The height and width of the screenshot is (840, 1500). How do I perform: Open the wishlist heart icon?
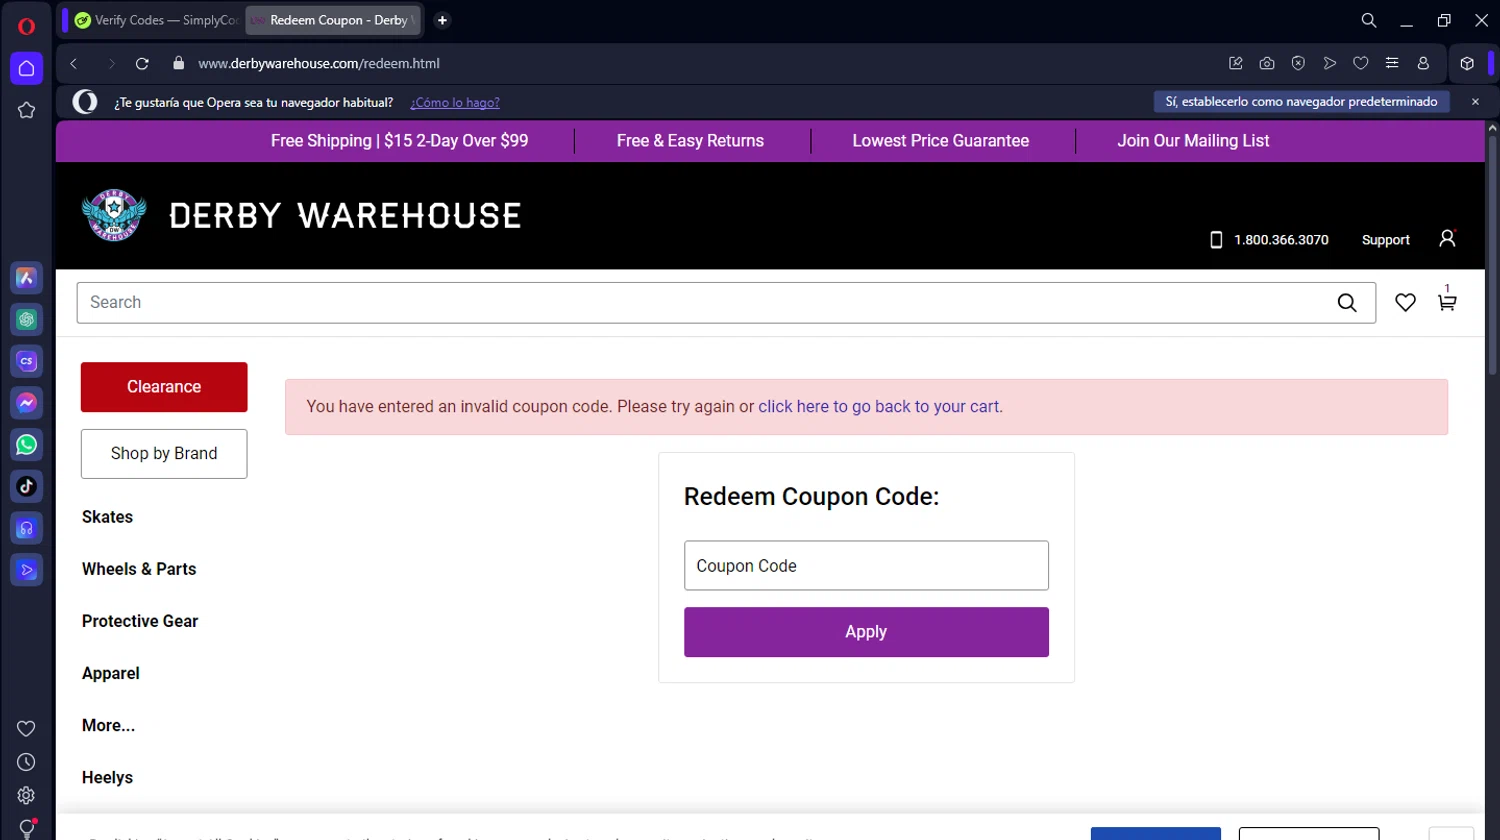coord(1405,302)
